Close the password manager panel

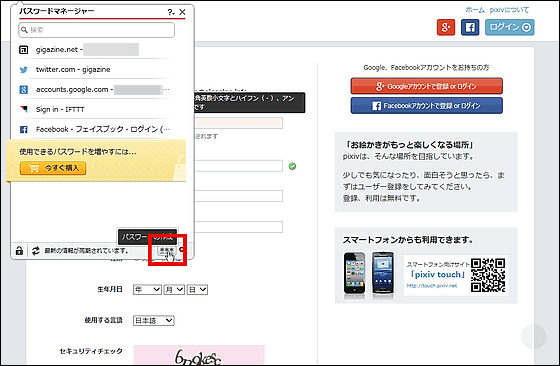click(182, 12)
